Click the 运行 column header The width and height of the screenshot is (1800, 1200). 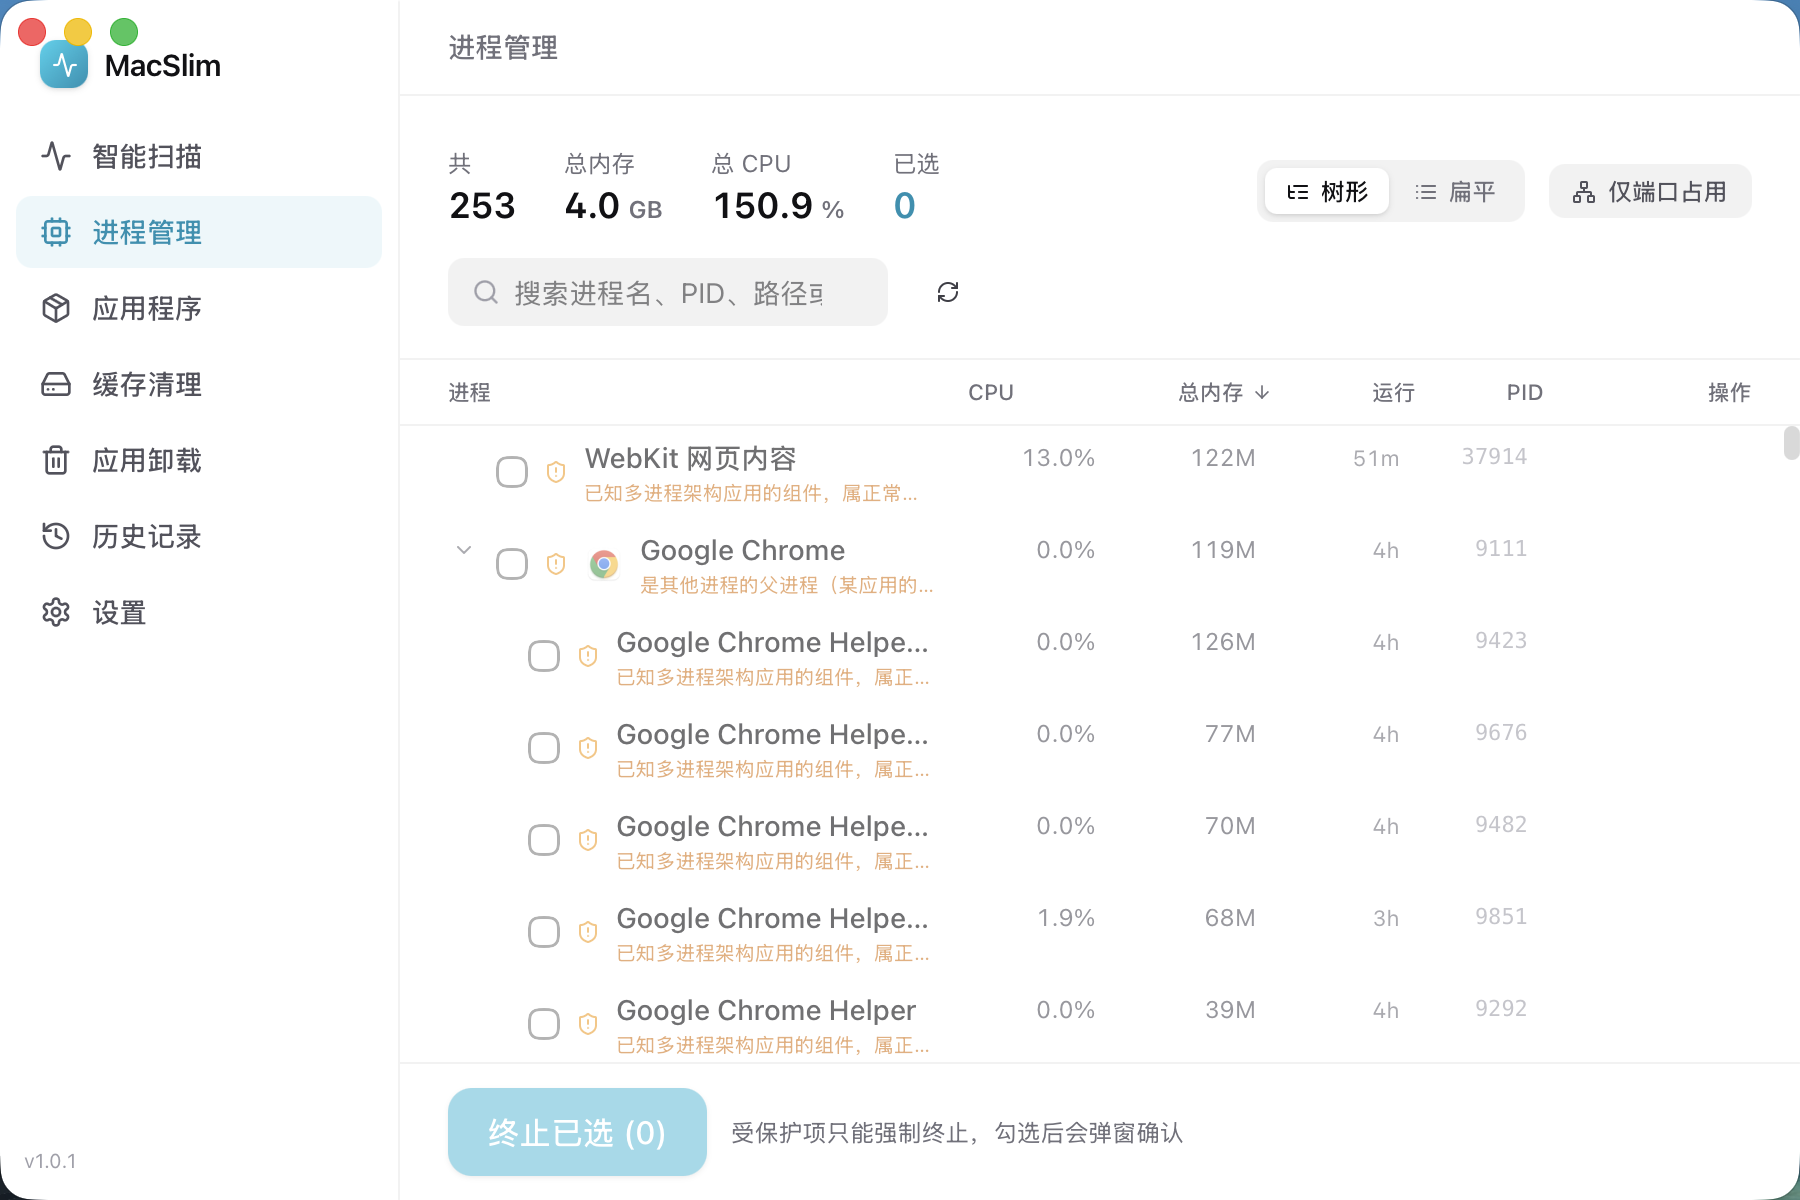point(1393,392)
